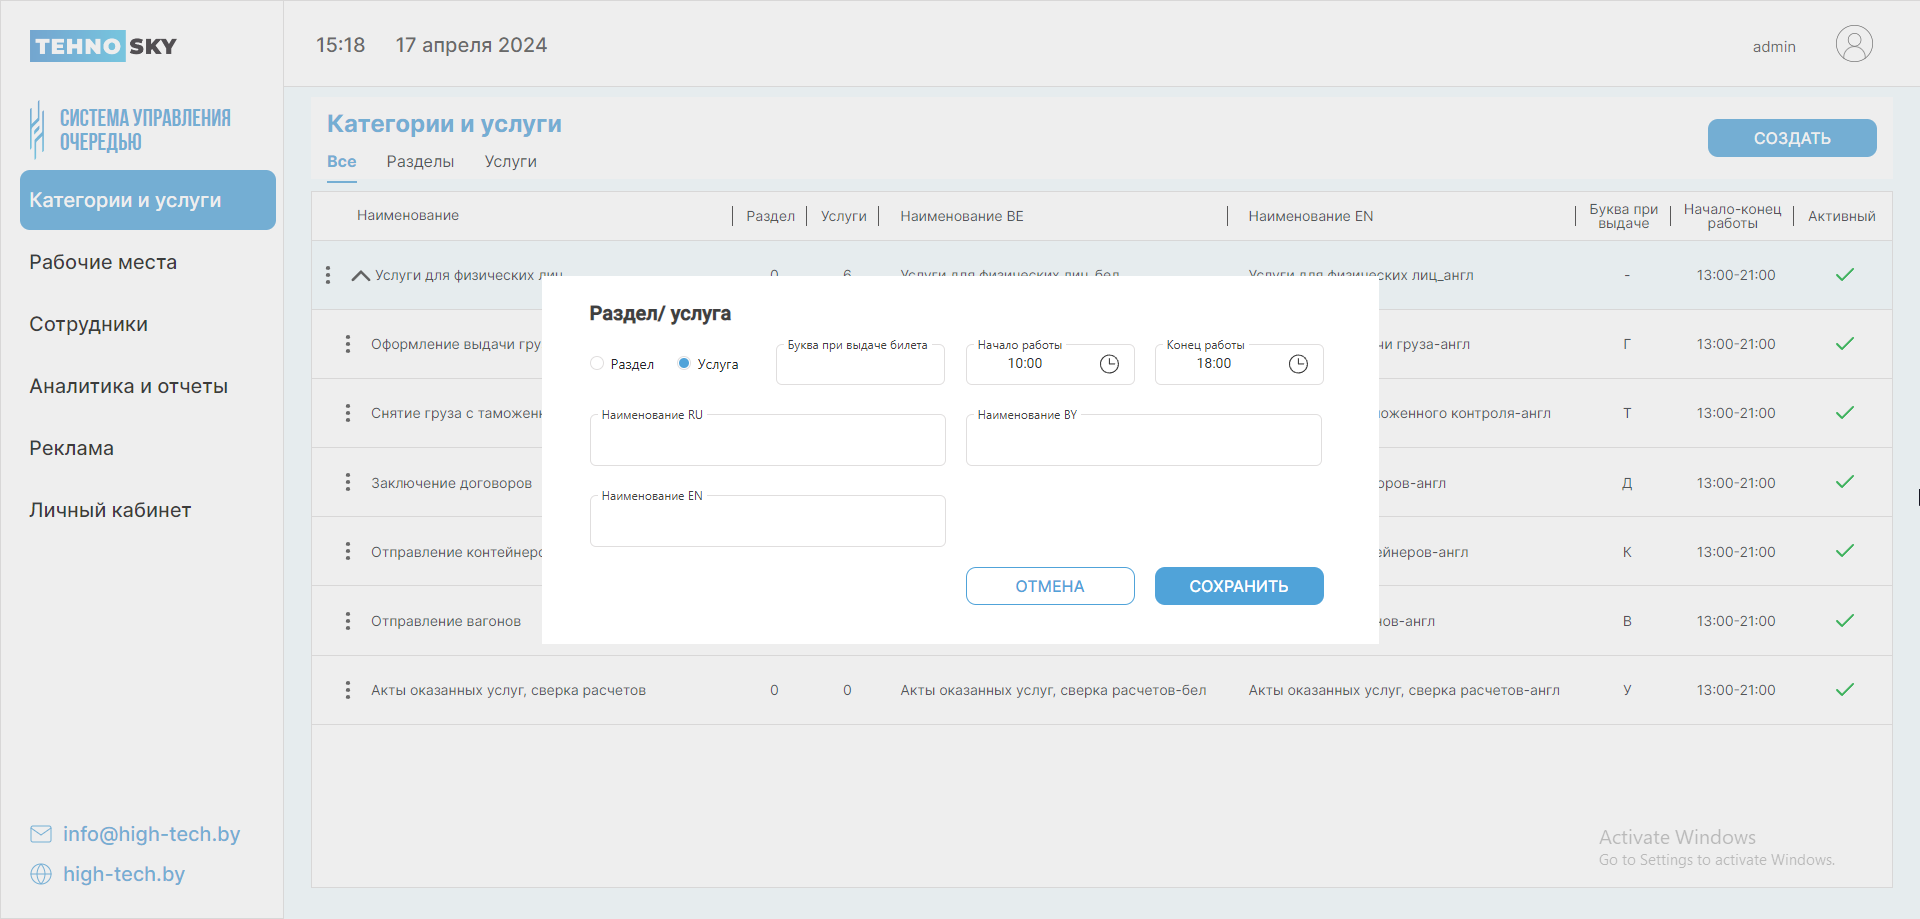1920x919 pixels.
Task: Click active checkmark for Акты оказанных услуг
Action: click(x=1844, y=690)
